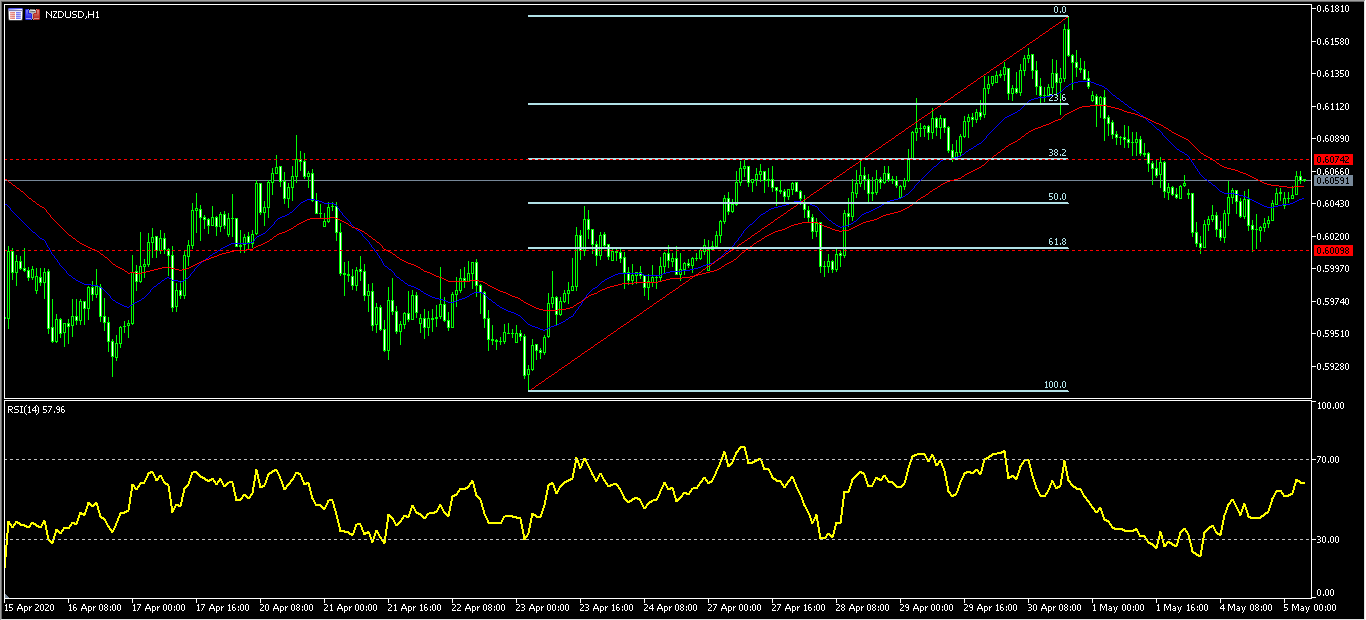This screenshot has width=1366, height=620.
Task: Click the 17 Apr 16:00 time label
Action: 224,607
